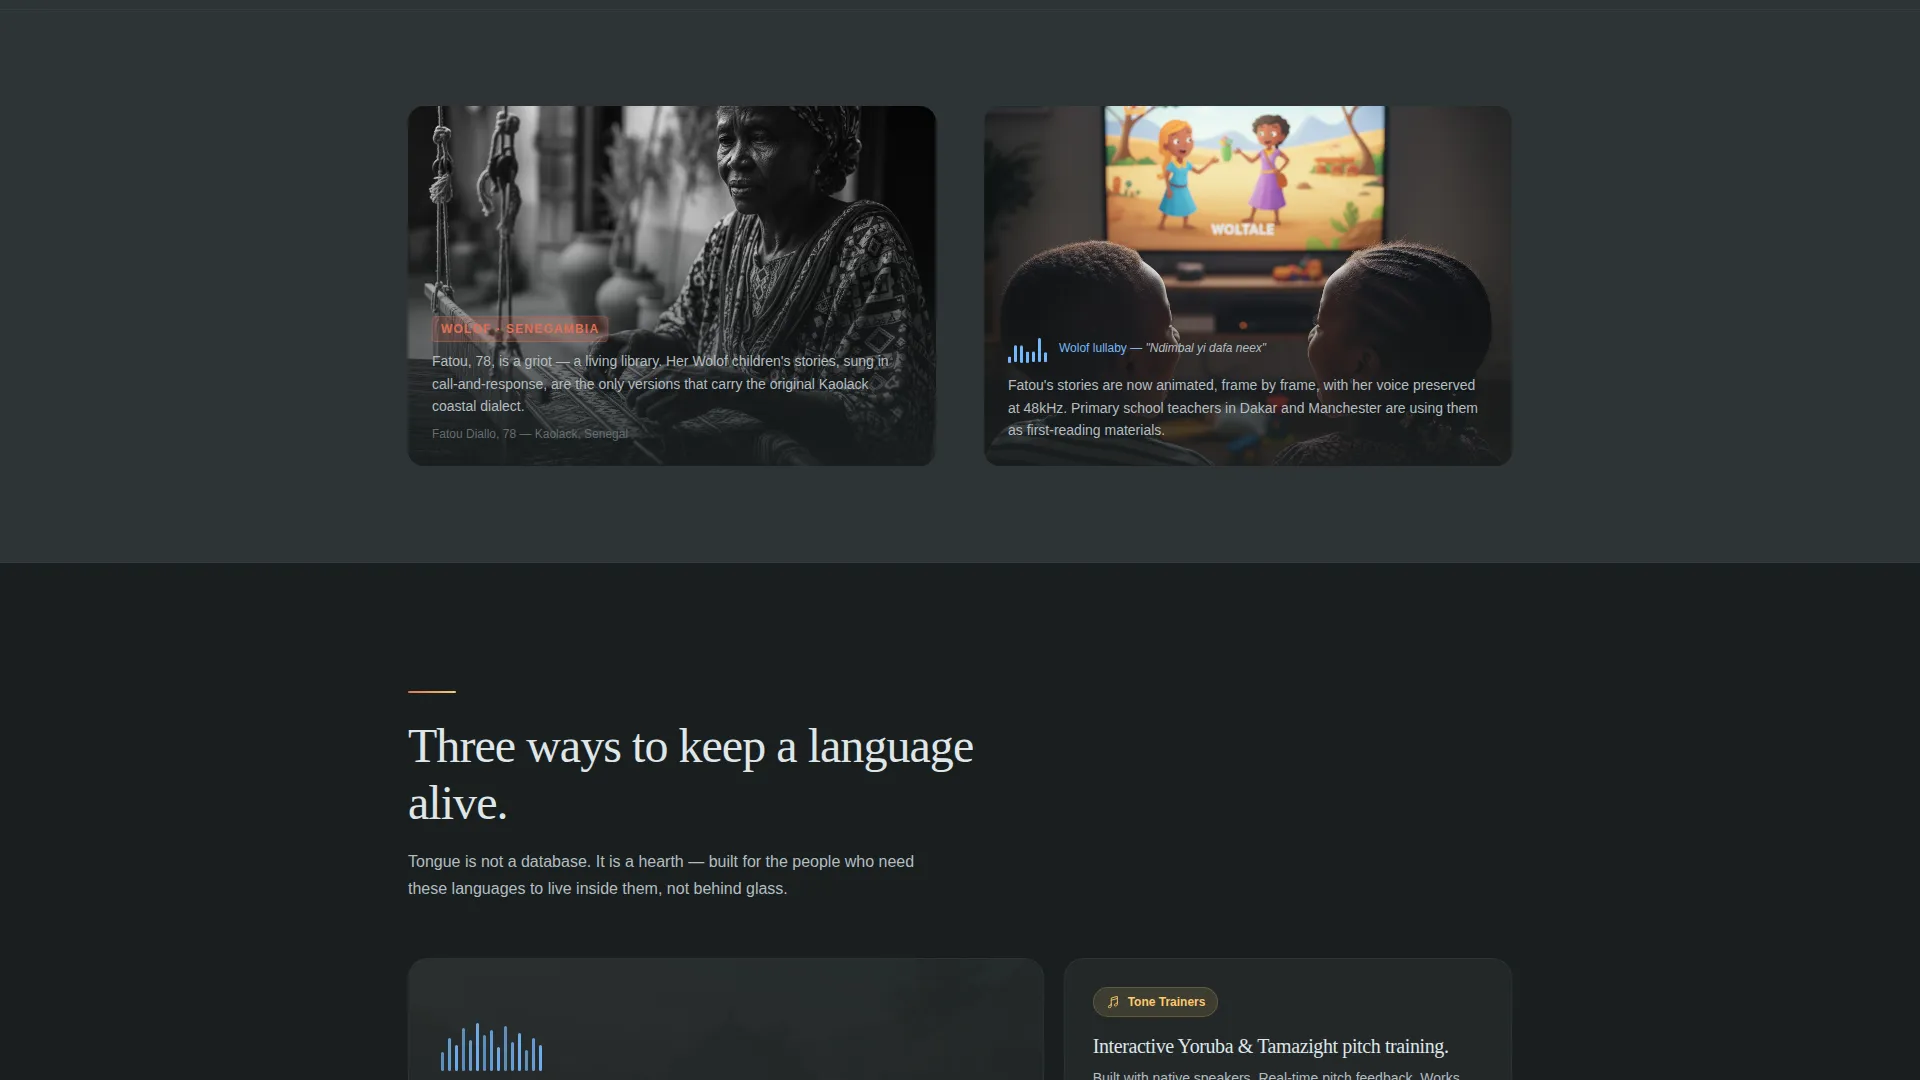
Task: Click heading 'Three ways to keep a language alive.'
Action: point(690,774)
